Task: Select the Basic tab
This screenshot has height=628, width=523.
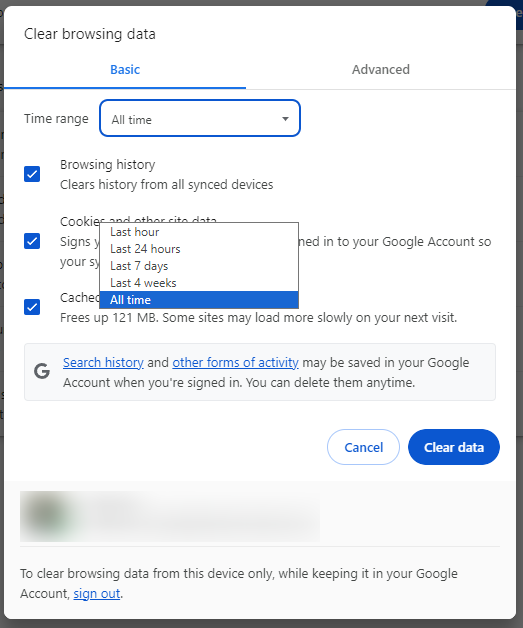Action: tap(125, 70)
